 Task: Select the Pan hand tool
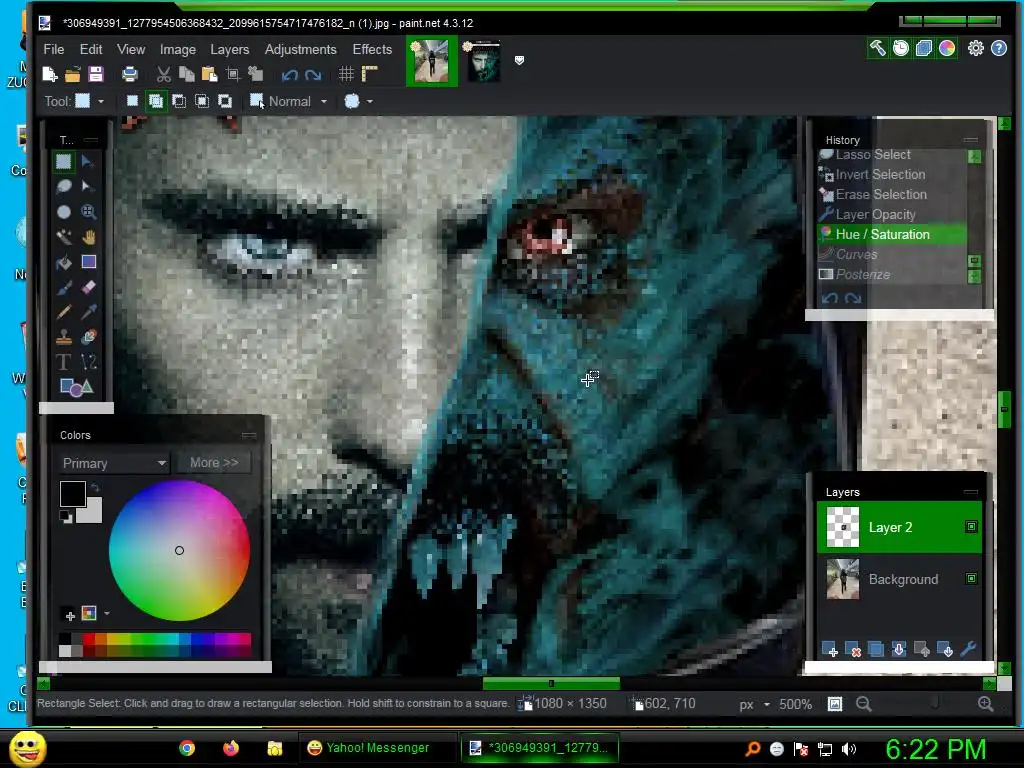(88, 237)
